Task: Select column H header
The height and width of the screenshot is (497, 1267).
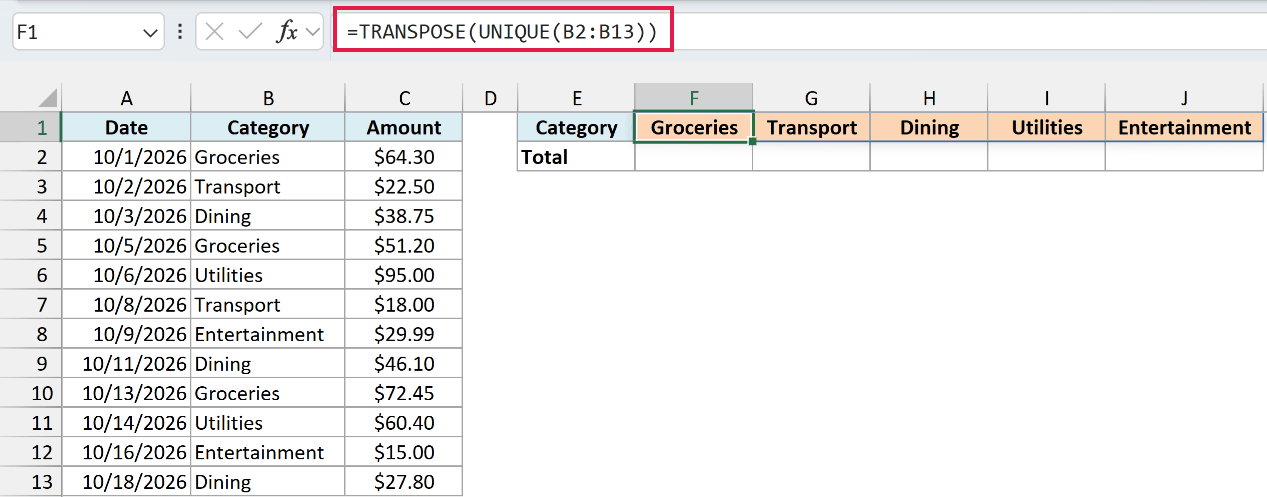Action: click(929, 98)
